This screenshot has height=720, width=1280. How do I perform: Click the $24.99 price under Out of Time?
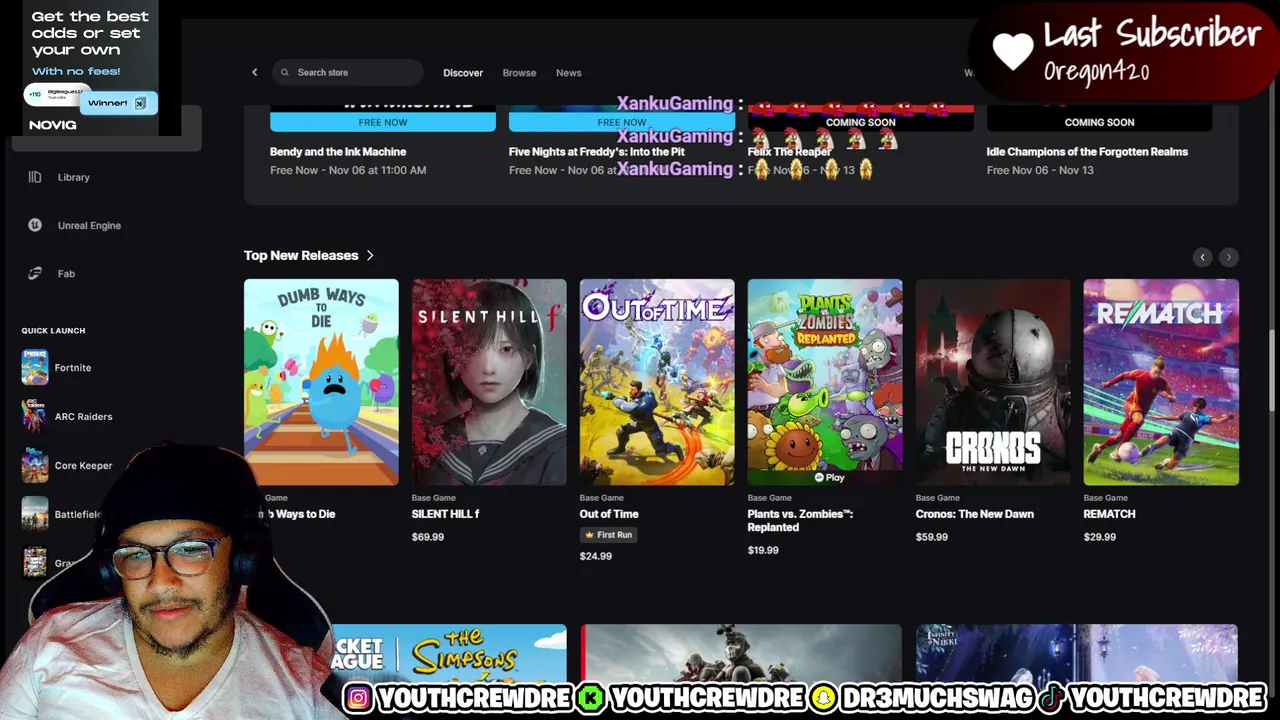[x=596, y=556]
